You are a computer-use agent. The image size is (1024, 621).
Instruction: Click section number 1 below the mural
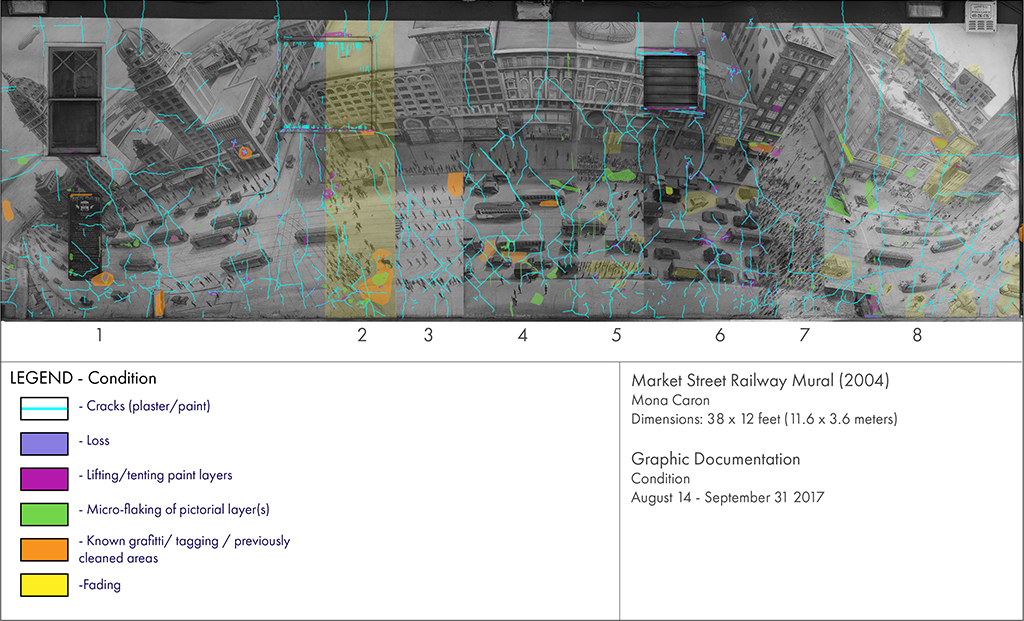click(x=99, y=336)
